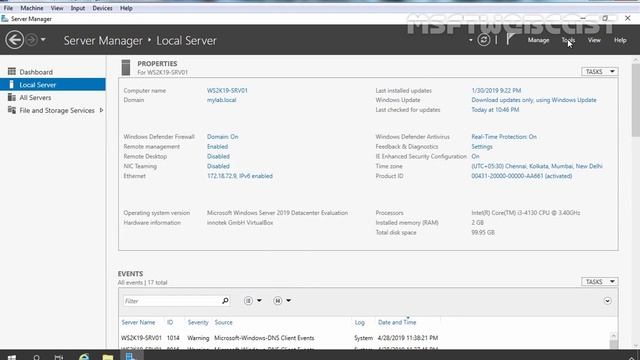
Task: Click the mylab.local domain link
Action: (x=221, y=100)
